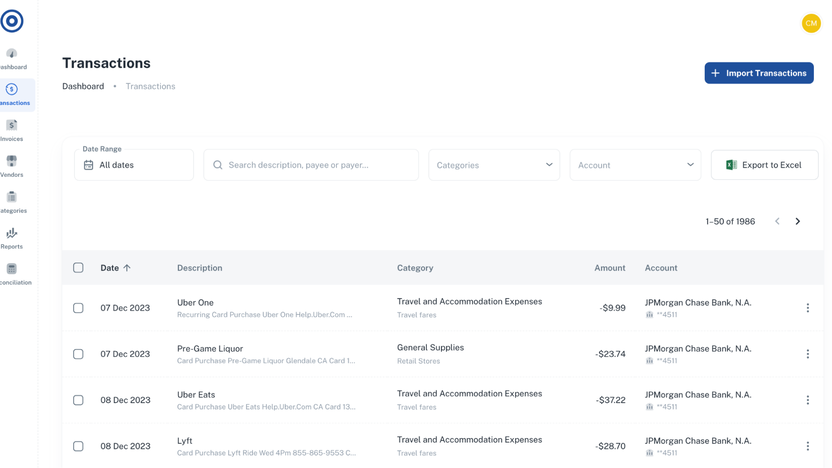The image size is (832, 468).
Task: Click the -$37.22 amount cell
Action: pos(610,400)
